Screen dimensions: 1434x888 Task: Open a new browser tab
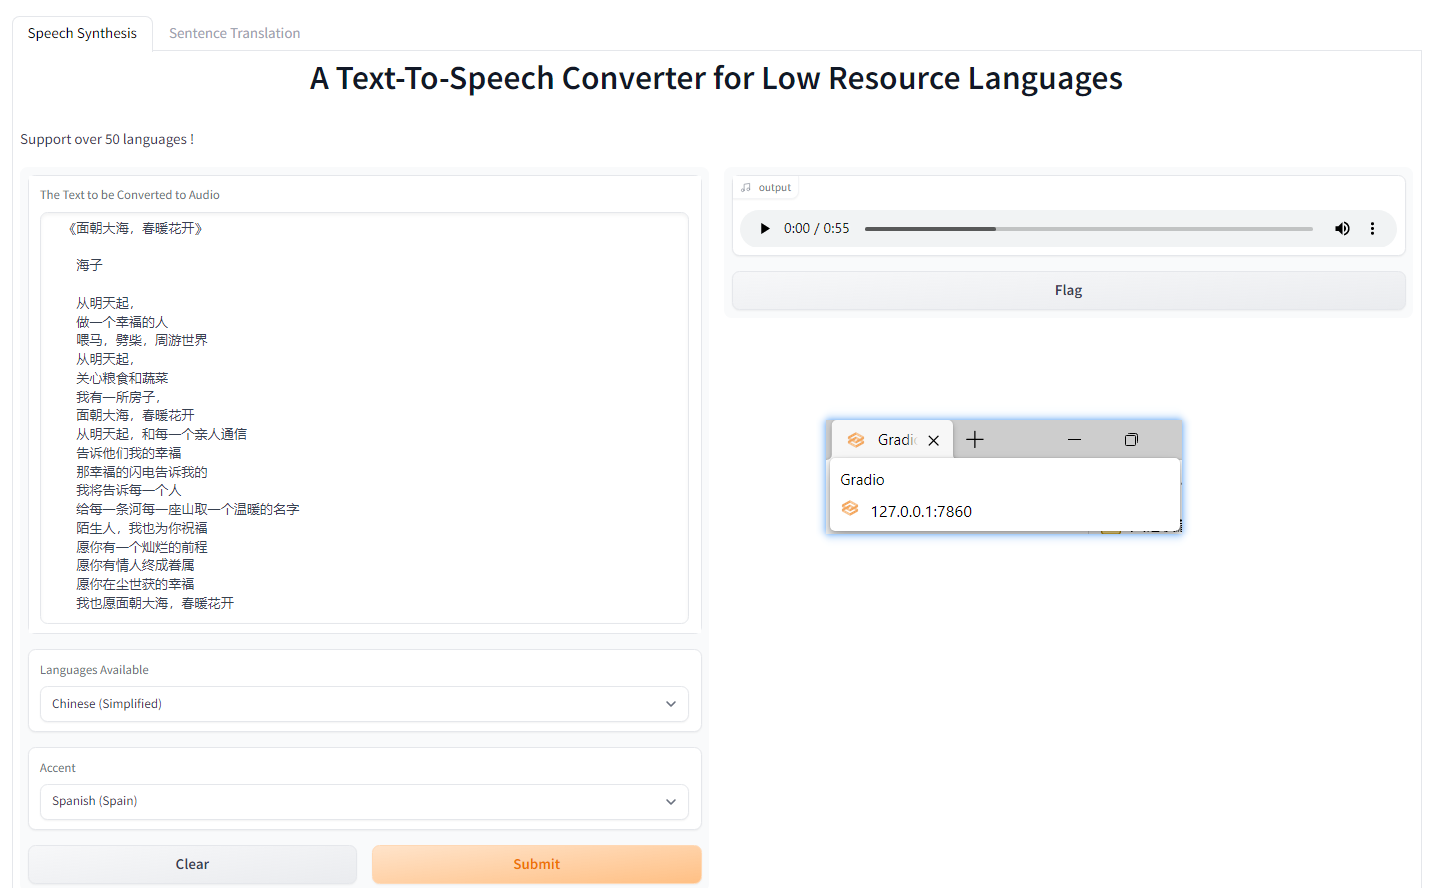click(975, 439)
